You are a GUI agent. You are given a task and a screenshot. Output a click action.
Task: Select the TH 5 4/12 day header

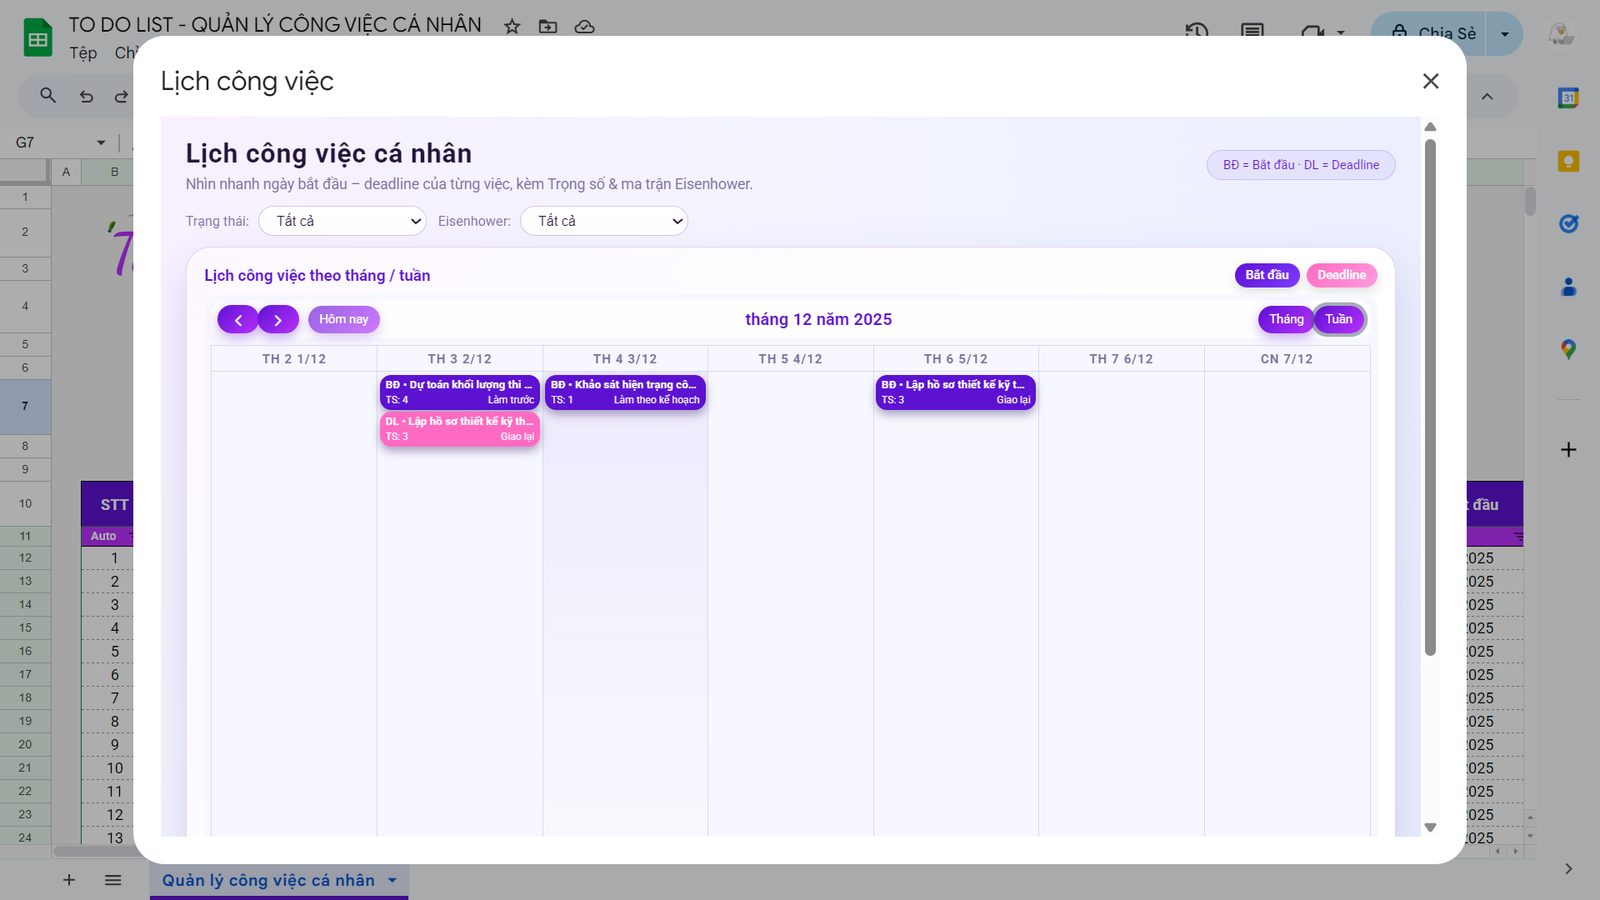(790, 359)
